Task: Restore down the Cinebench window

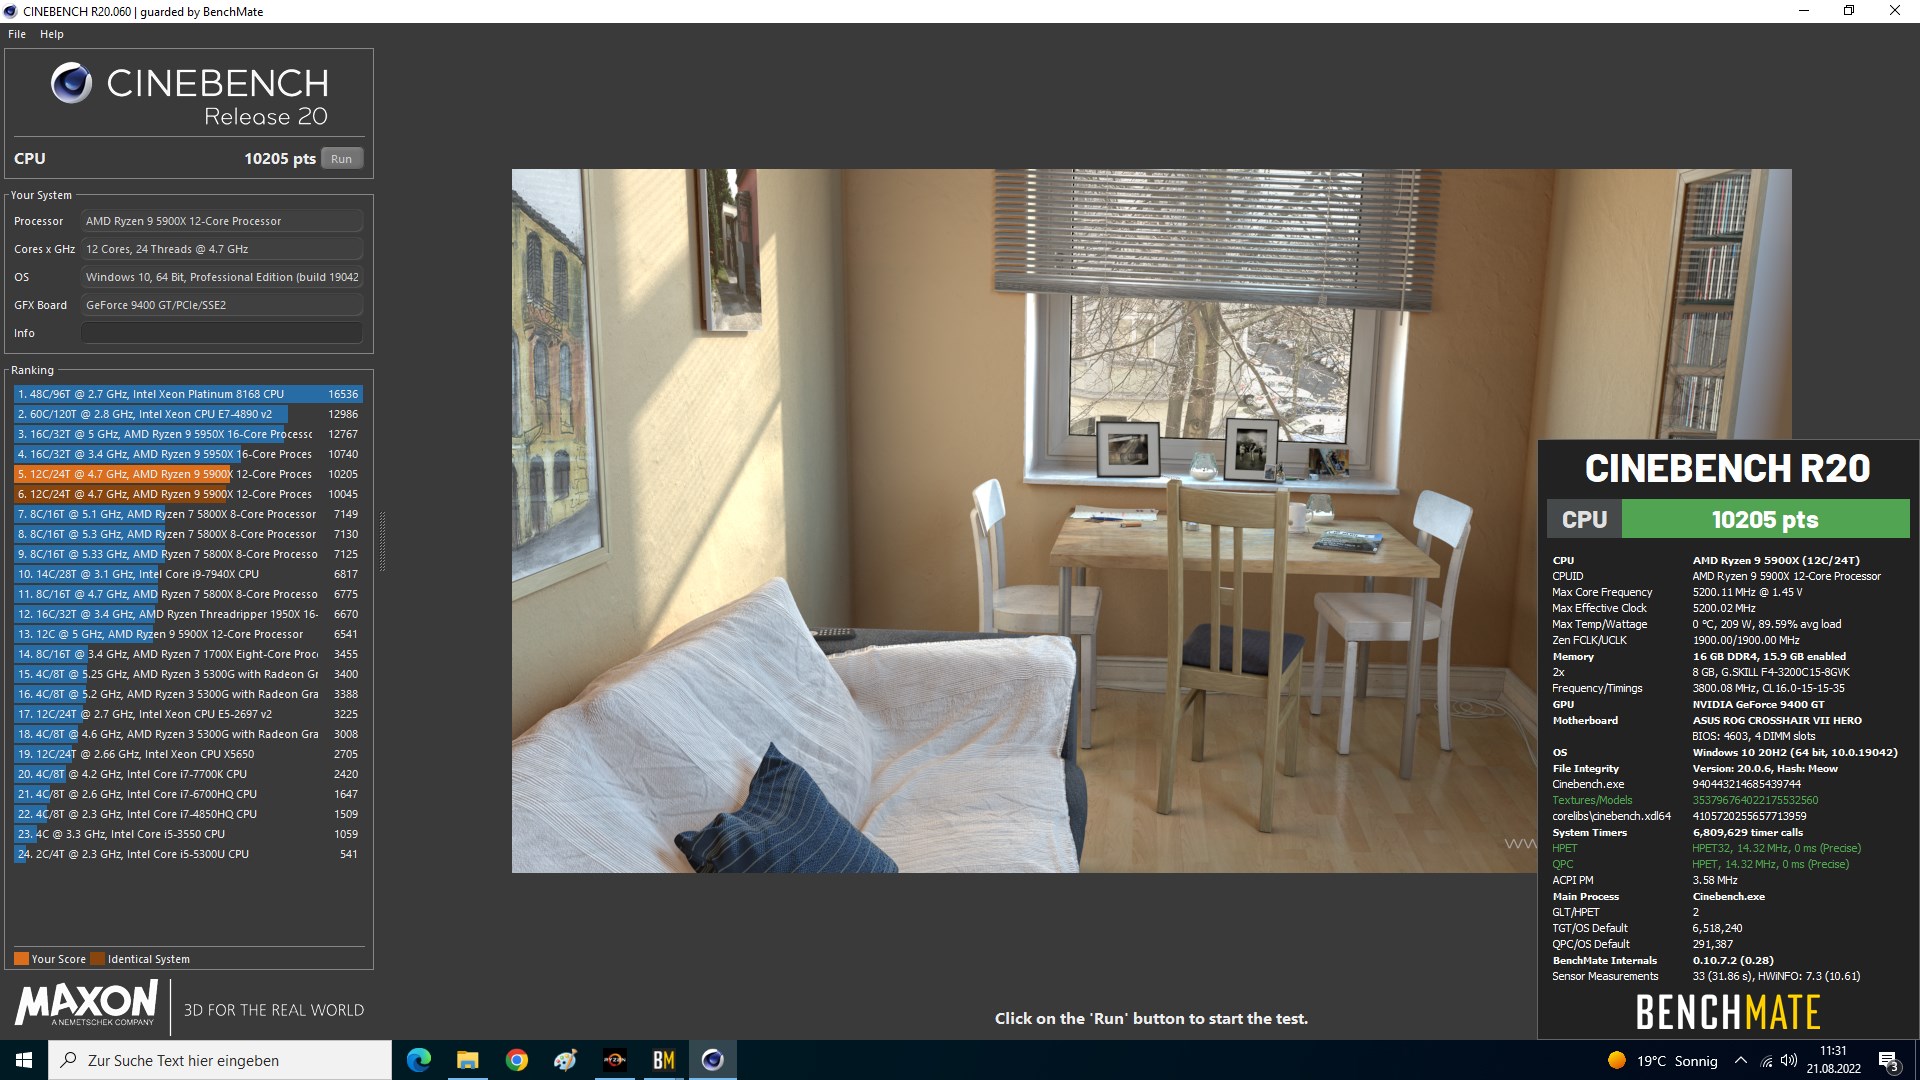Action: [1849, 11]
